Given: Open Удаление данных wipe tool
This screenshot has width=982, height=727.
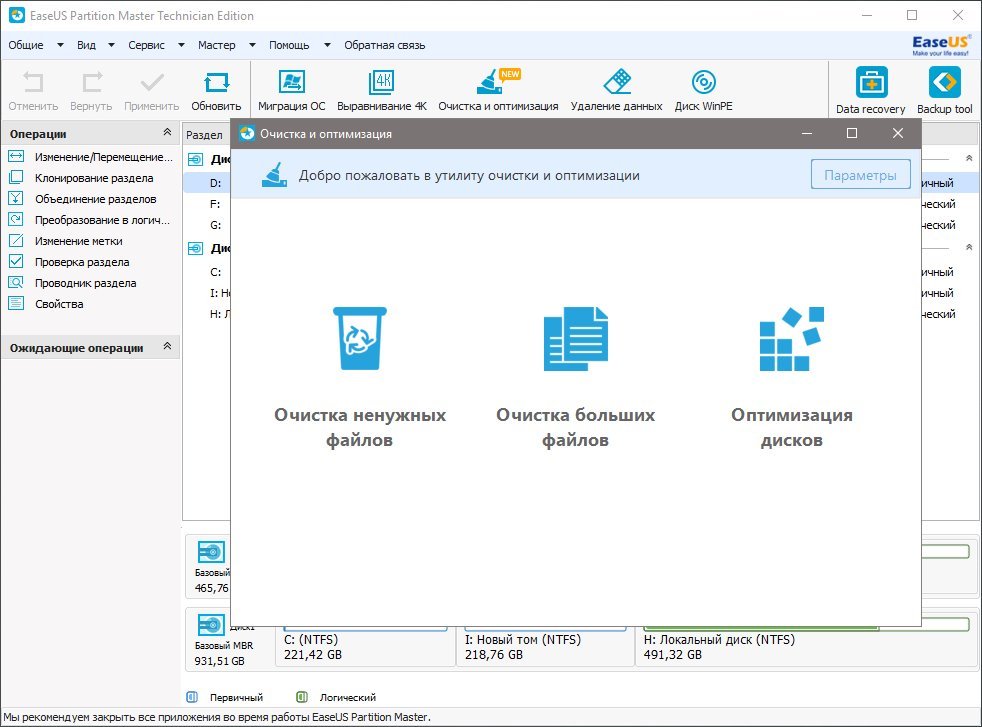Looking at the screenshot, I should [616, 90].
